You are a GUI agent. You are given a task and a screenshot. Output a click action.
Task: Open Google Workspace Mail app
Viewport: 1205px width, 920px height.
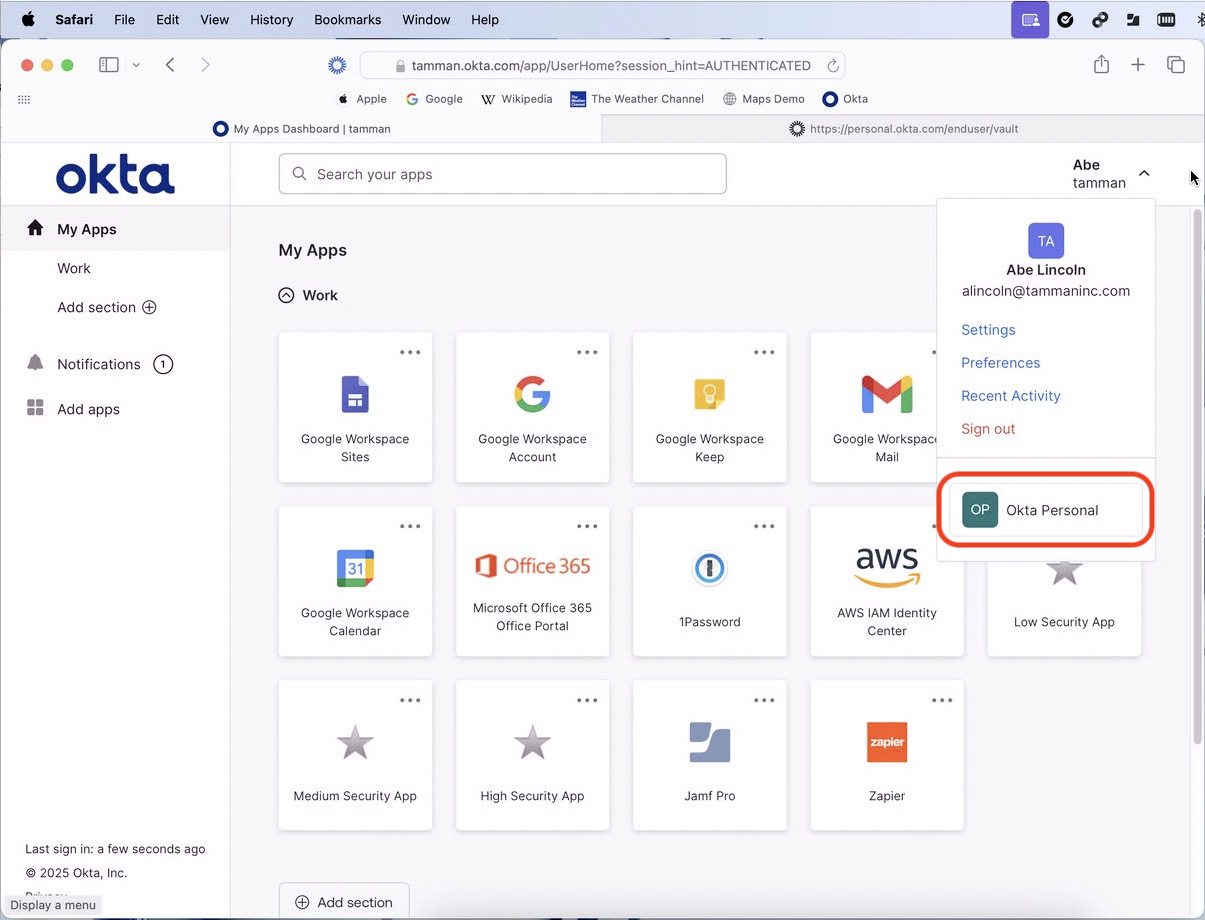coord(873,407)
